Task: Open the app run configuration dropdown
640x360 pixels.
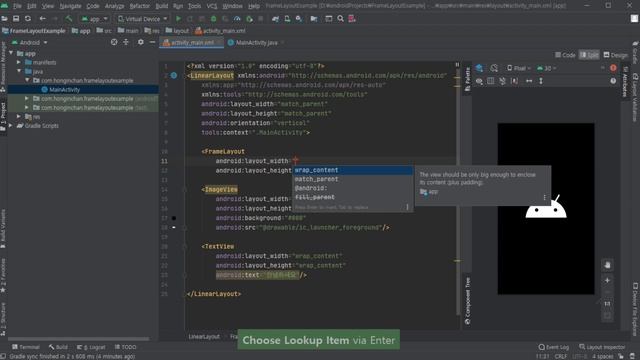Action: (x=95, y=19)
